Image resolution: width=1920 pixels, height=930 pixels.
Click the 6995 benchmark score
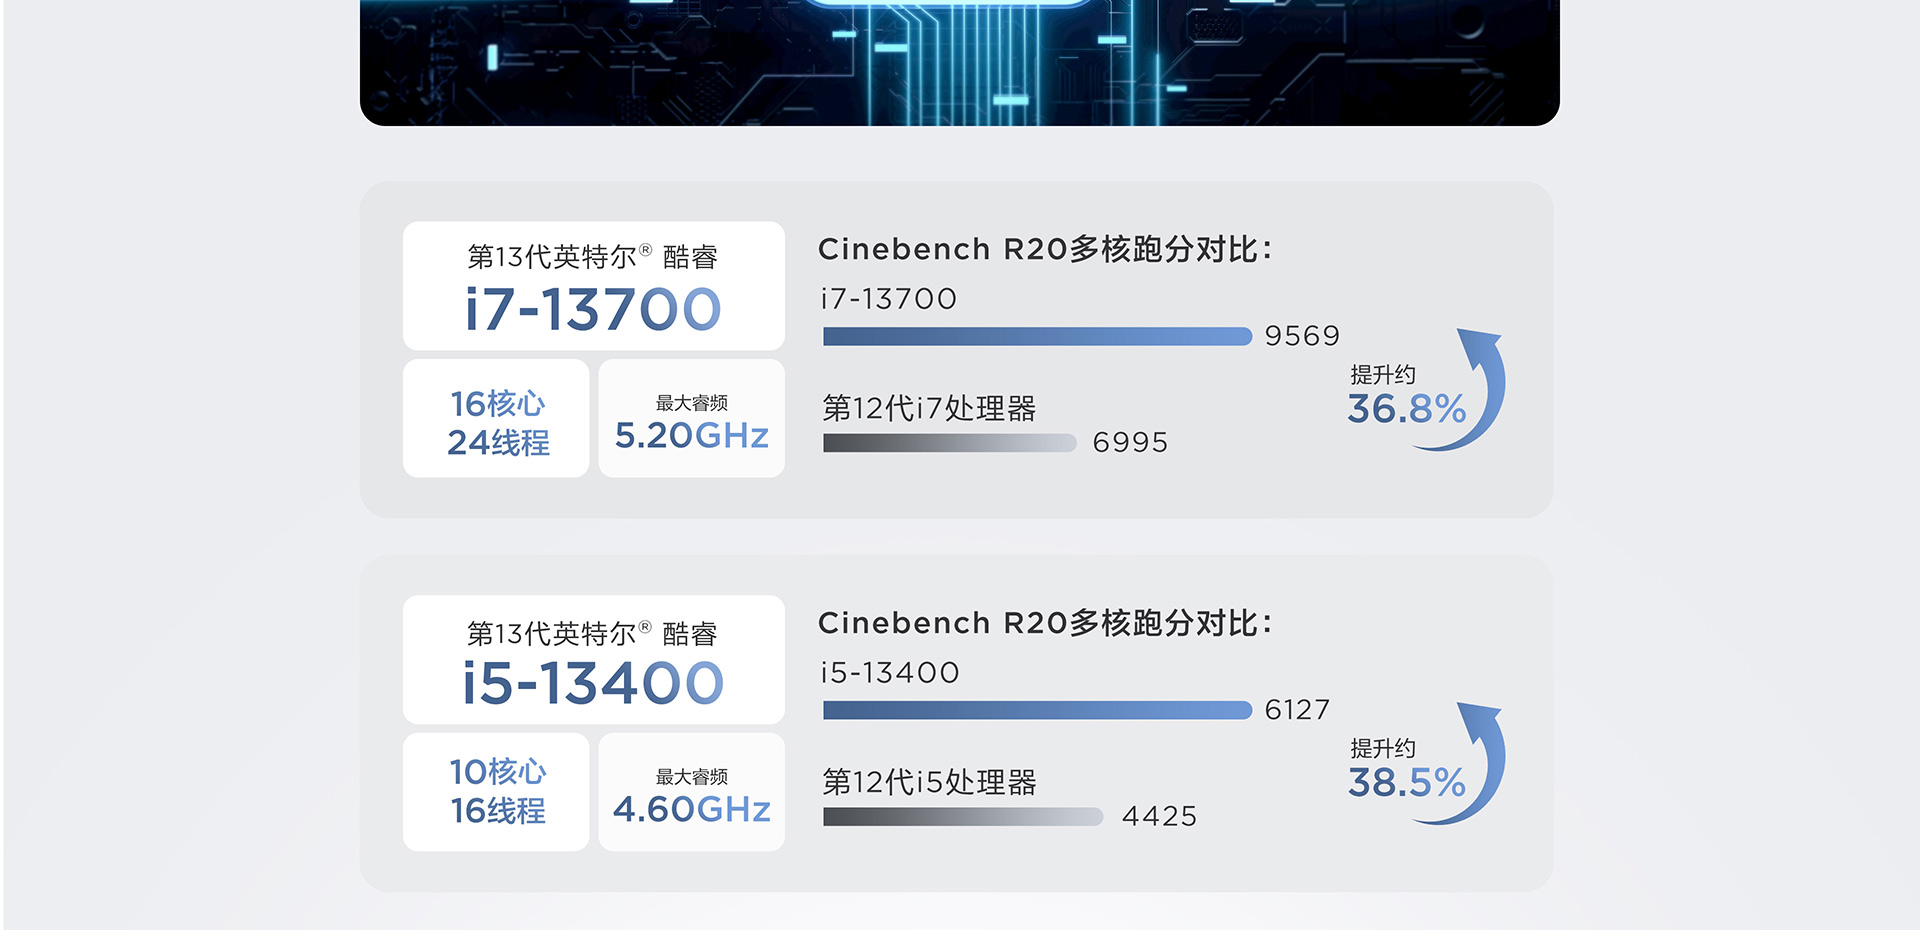pyautogui.click(x=1130, y=442)
